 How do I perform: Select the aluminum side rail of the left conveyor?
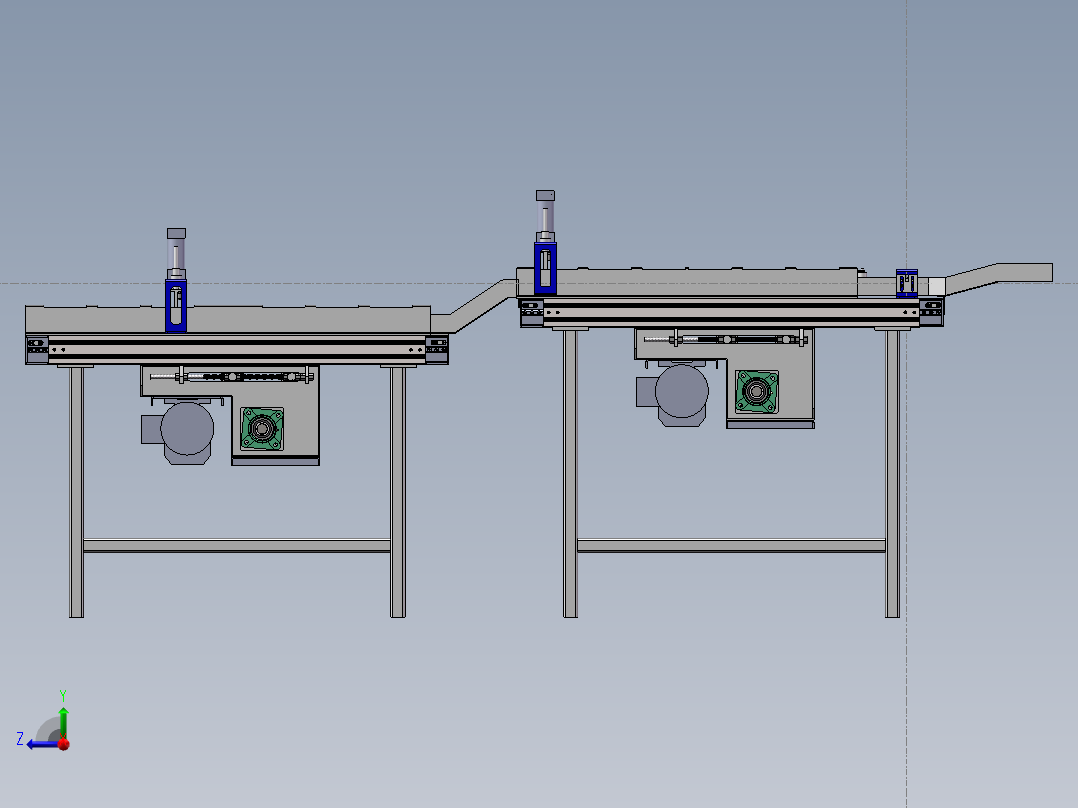[237, 349]
